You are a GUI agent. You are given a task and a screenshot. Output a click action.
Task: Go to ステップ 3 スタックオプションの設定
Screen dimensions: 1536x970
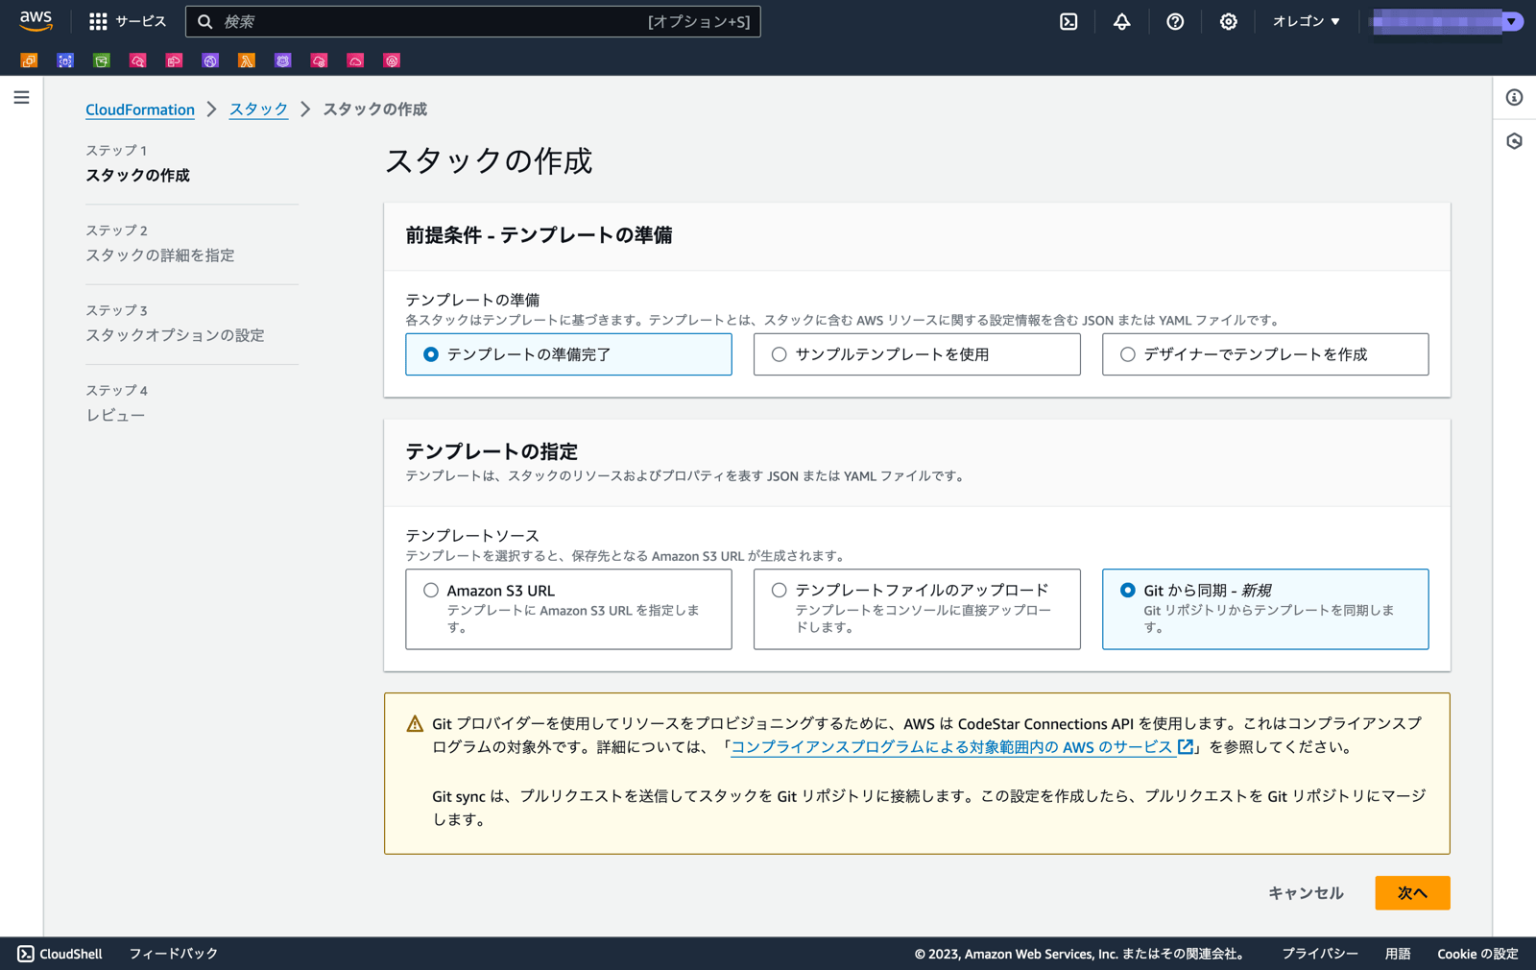[x=175, y=335]
